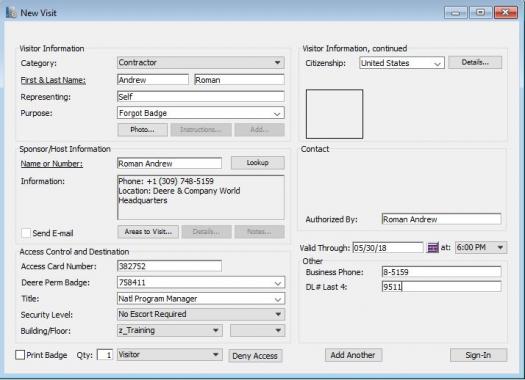Click the Deny Access button
Viewport: 525px width, 380px height.
coord(255,356)
